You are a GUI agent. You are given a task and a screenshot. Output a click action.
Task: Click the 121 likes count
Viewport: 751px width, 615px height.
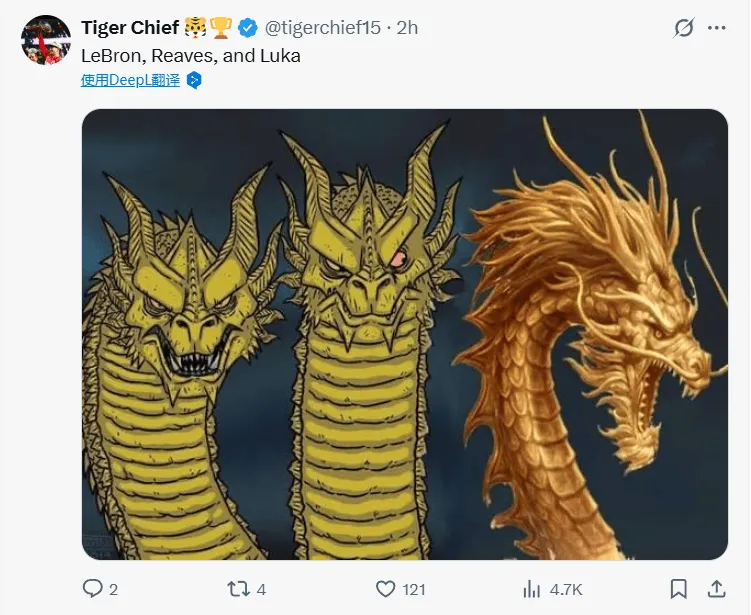[x=415, y=589]
